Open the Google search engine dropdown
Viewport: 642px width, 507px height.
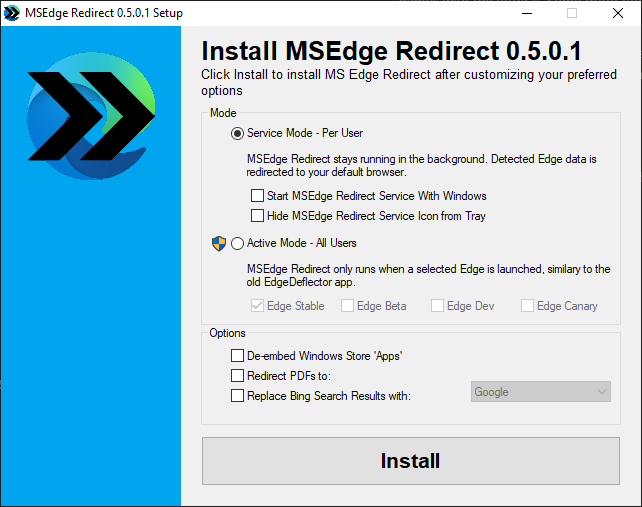(x=540, y=392)
